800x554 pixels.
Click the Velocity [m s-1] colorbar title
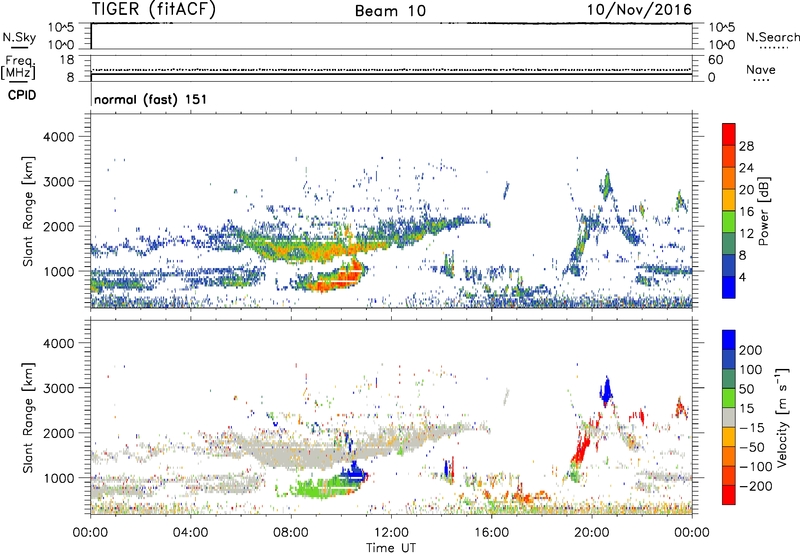pos(782,417)
